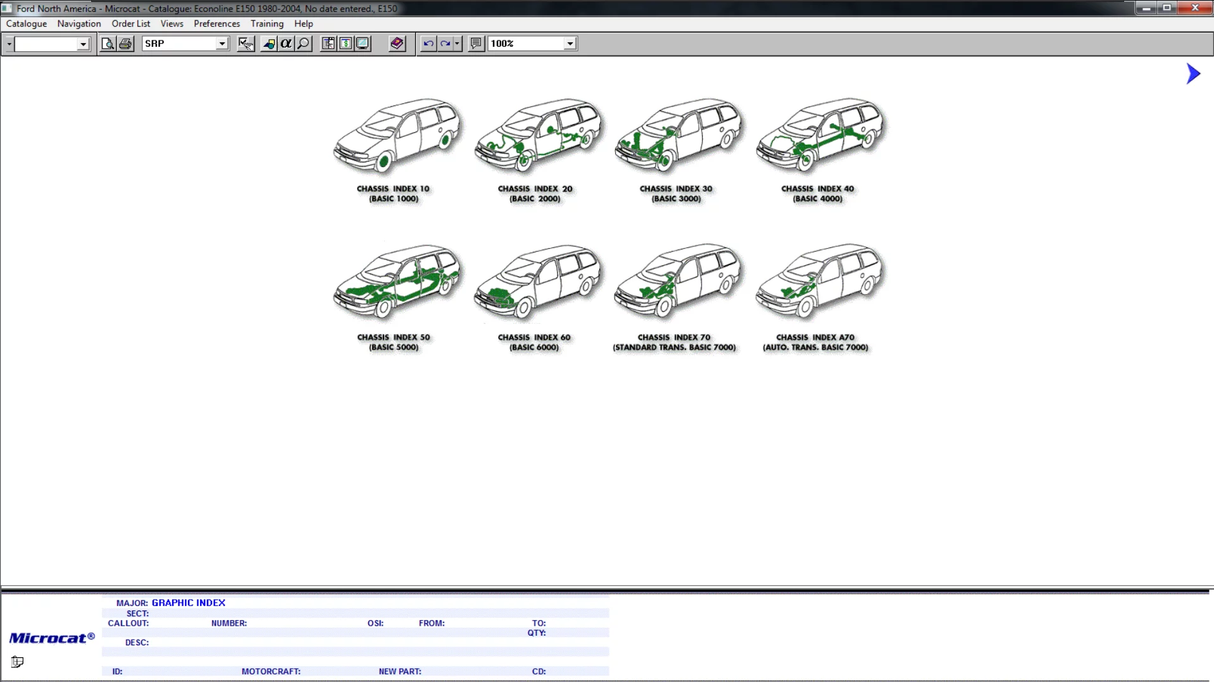1214x682 pixels.
Task: Open the Preferences menu
Action: tap(216, 24)
